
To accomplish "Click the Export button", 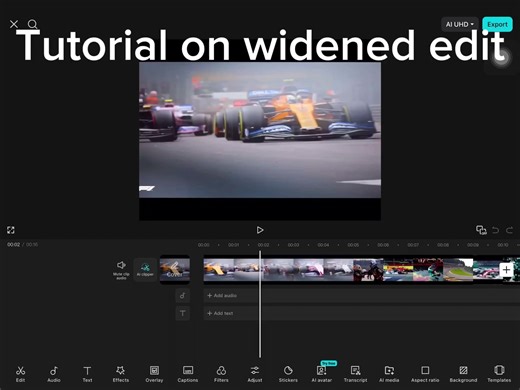I will (x=497, y=24).
